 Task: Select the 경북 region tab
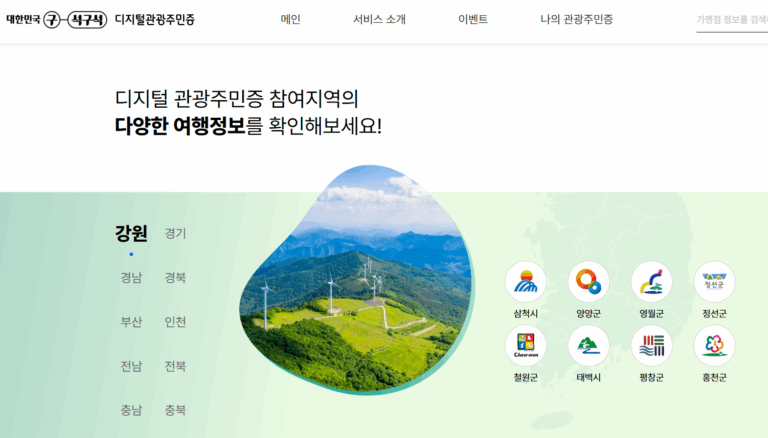(175, 278)
